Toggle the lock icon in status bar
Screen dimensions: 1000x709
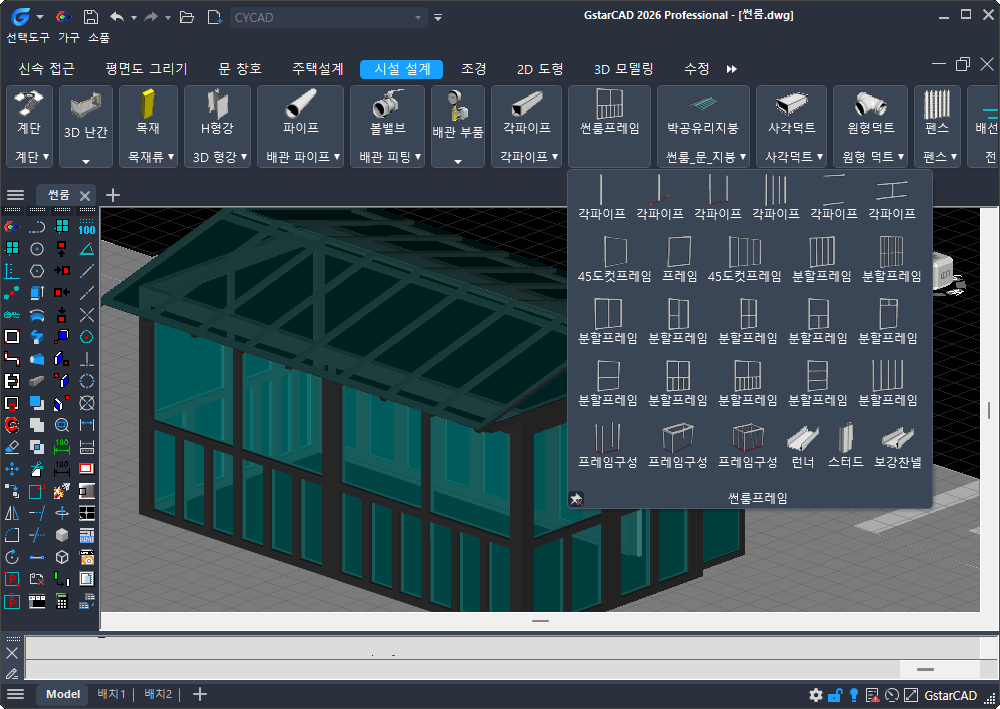tap(834, 695)
